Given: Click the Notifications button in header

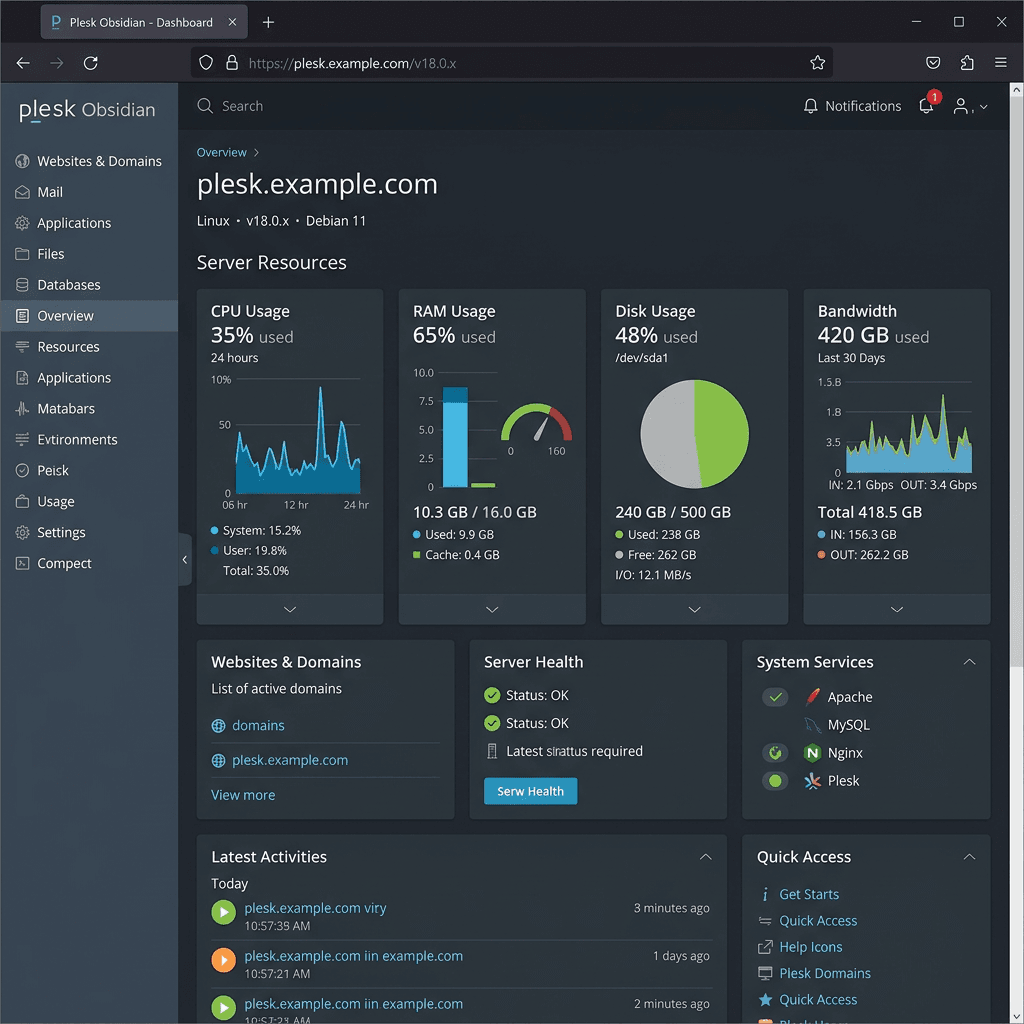Looking at the screenshot, I should 852,106.
